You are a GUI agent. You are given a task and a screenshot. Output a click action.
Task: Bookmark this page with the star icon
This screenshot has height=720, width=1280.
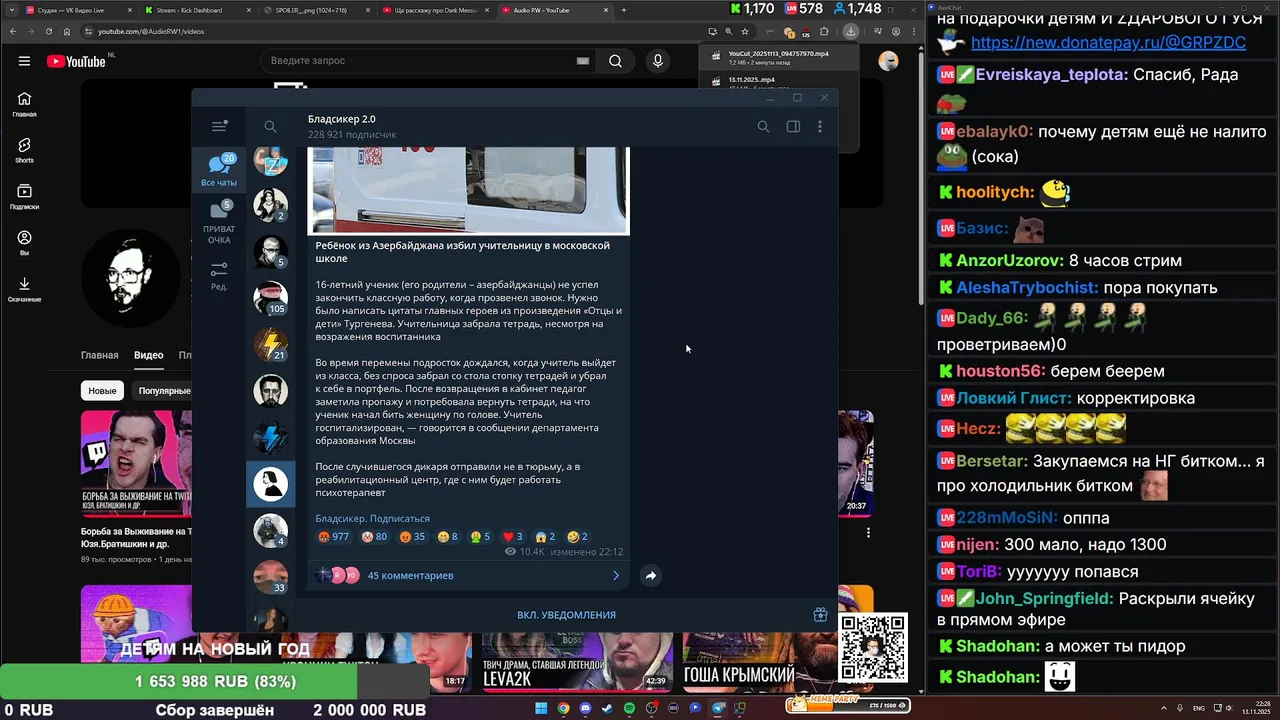click(744, 31)
